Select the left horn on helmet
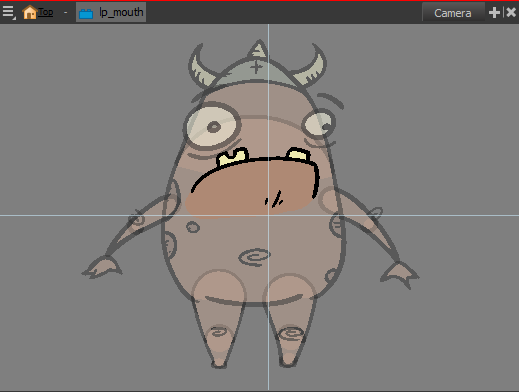The height and width of the screenshot is (392, 519). pos(201,68)
